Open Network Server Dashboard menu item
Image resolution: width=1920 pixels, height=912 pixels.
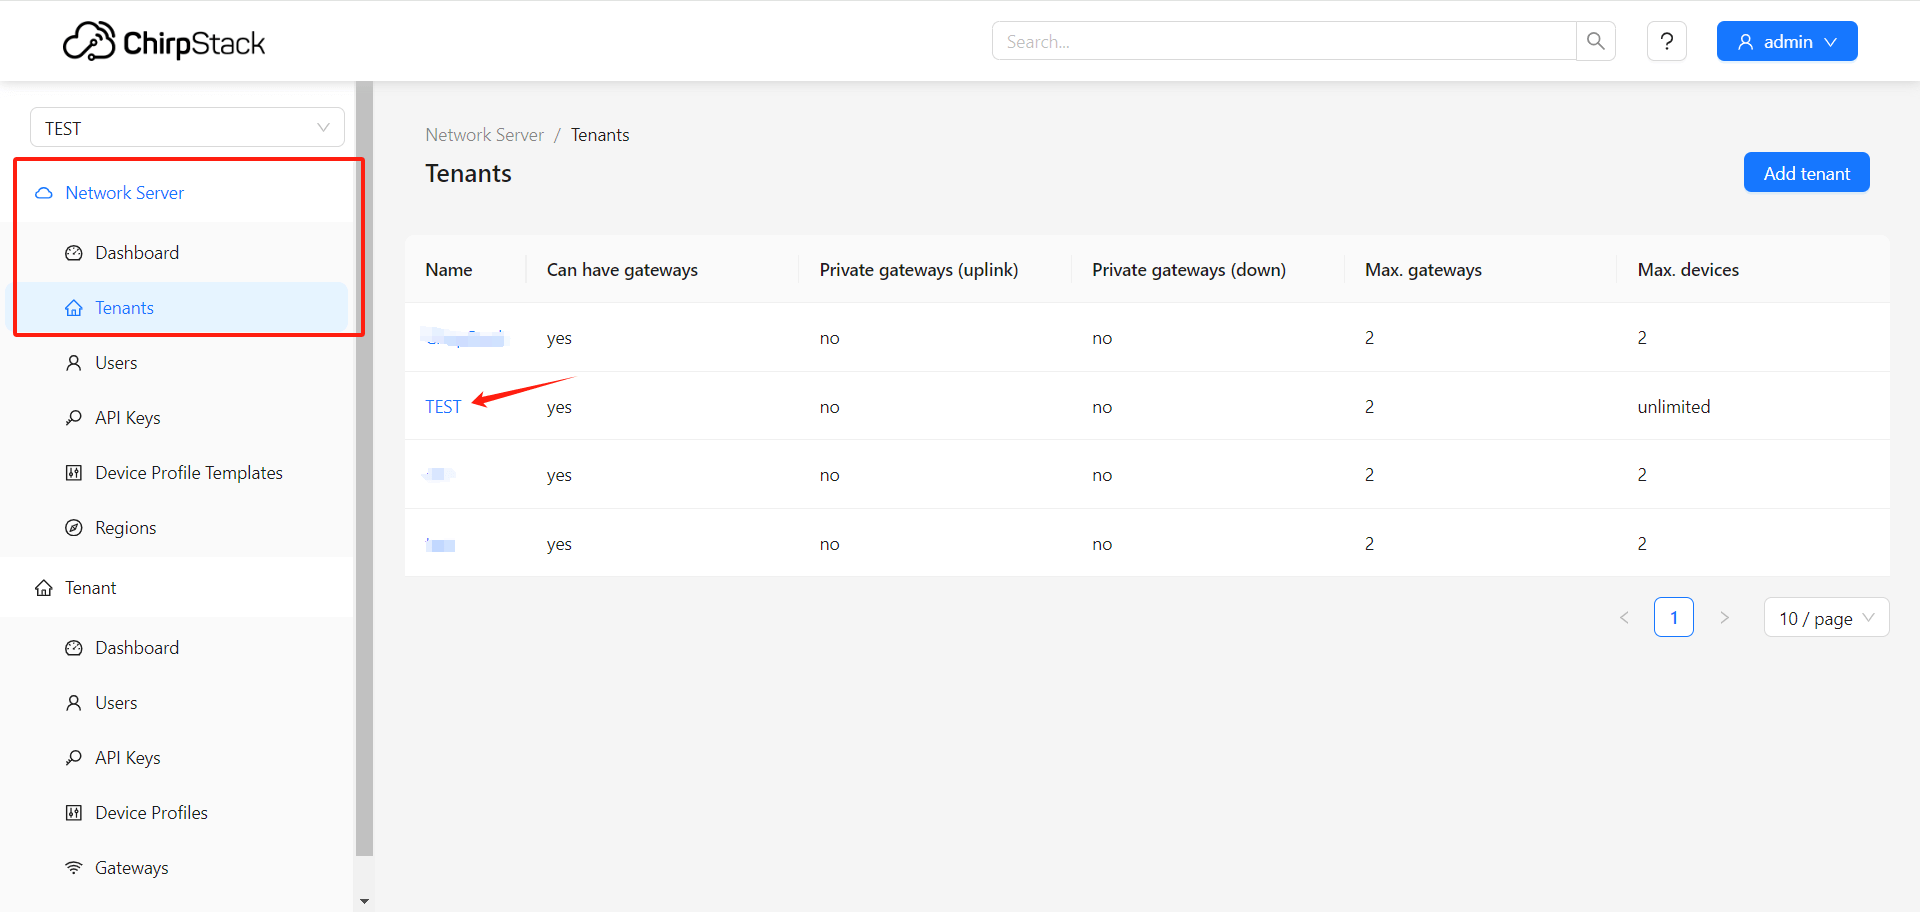(178, 253)
